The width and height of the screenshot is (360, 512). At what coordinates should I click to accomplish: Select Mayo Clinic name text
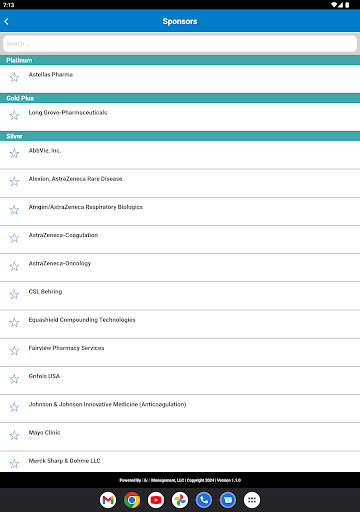tap(44, 433)
